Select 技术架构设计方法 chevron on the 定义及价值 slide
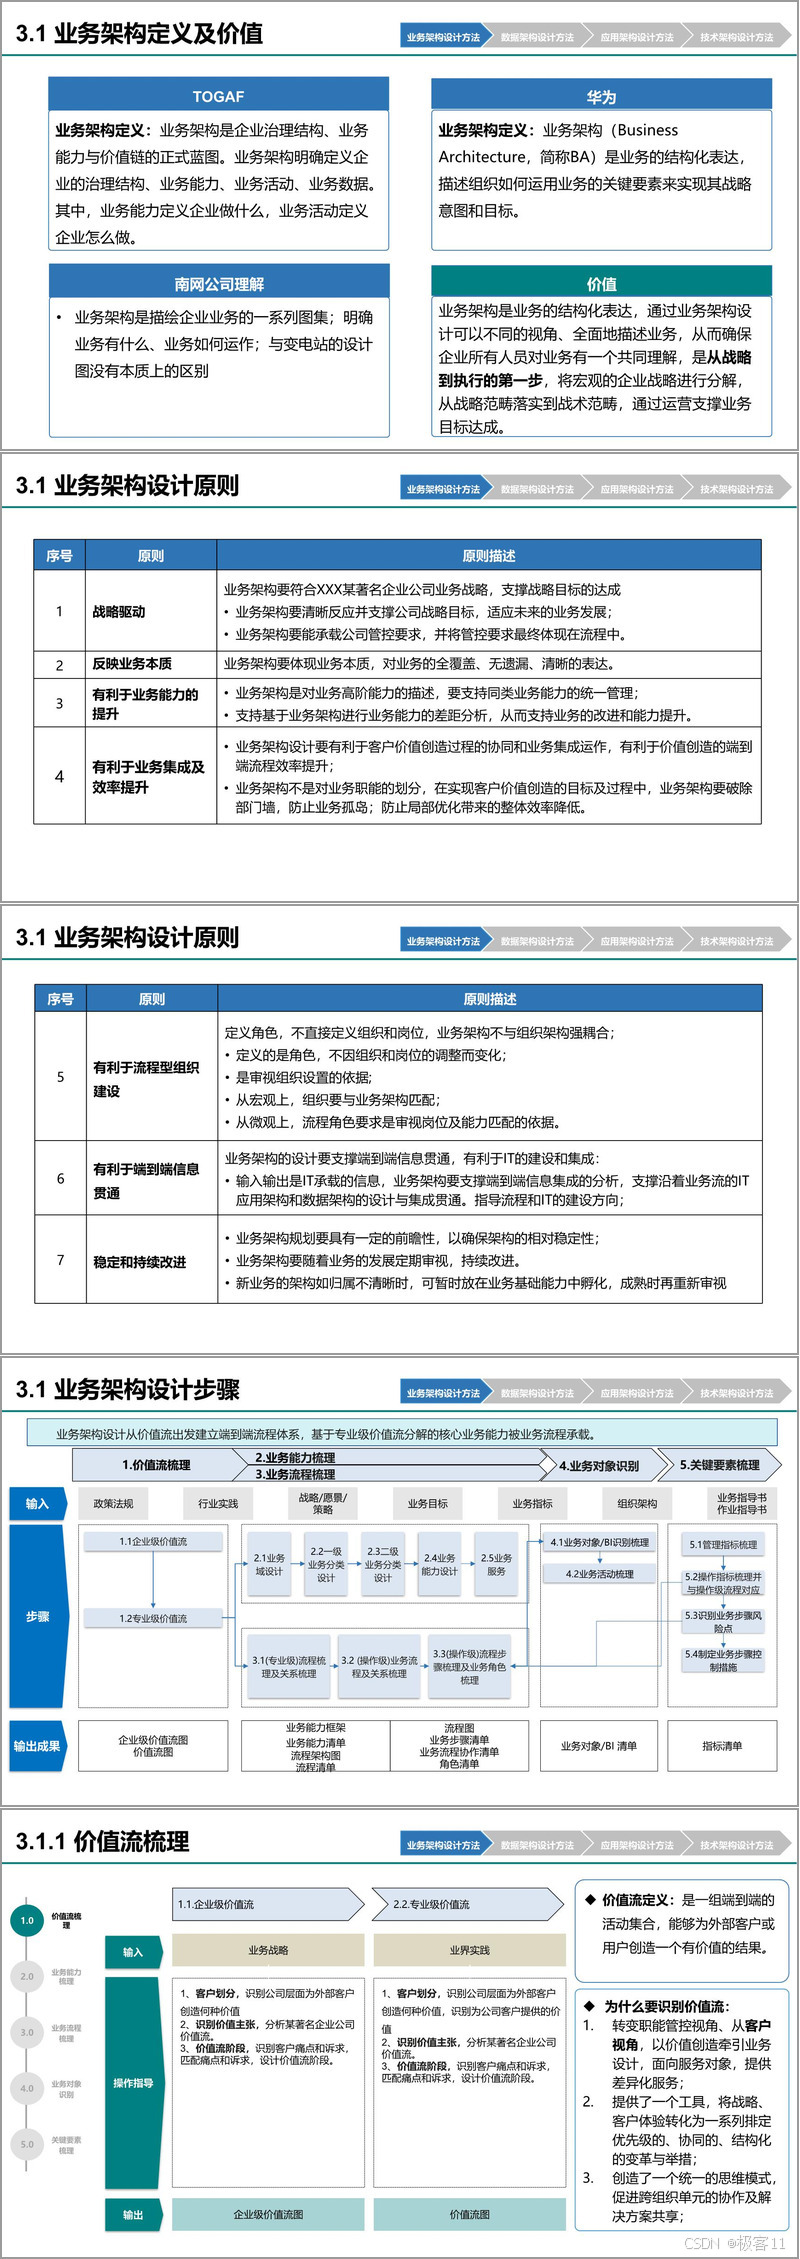Viewport: 800px width, 2259px height. [737, 37]
